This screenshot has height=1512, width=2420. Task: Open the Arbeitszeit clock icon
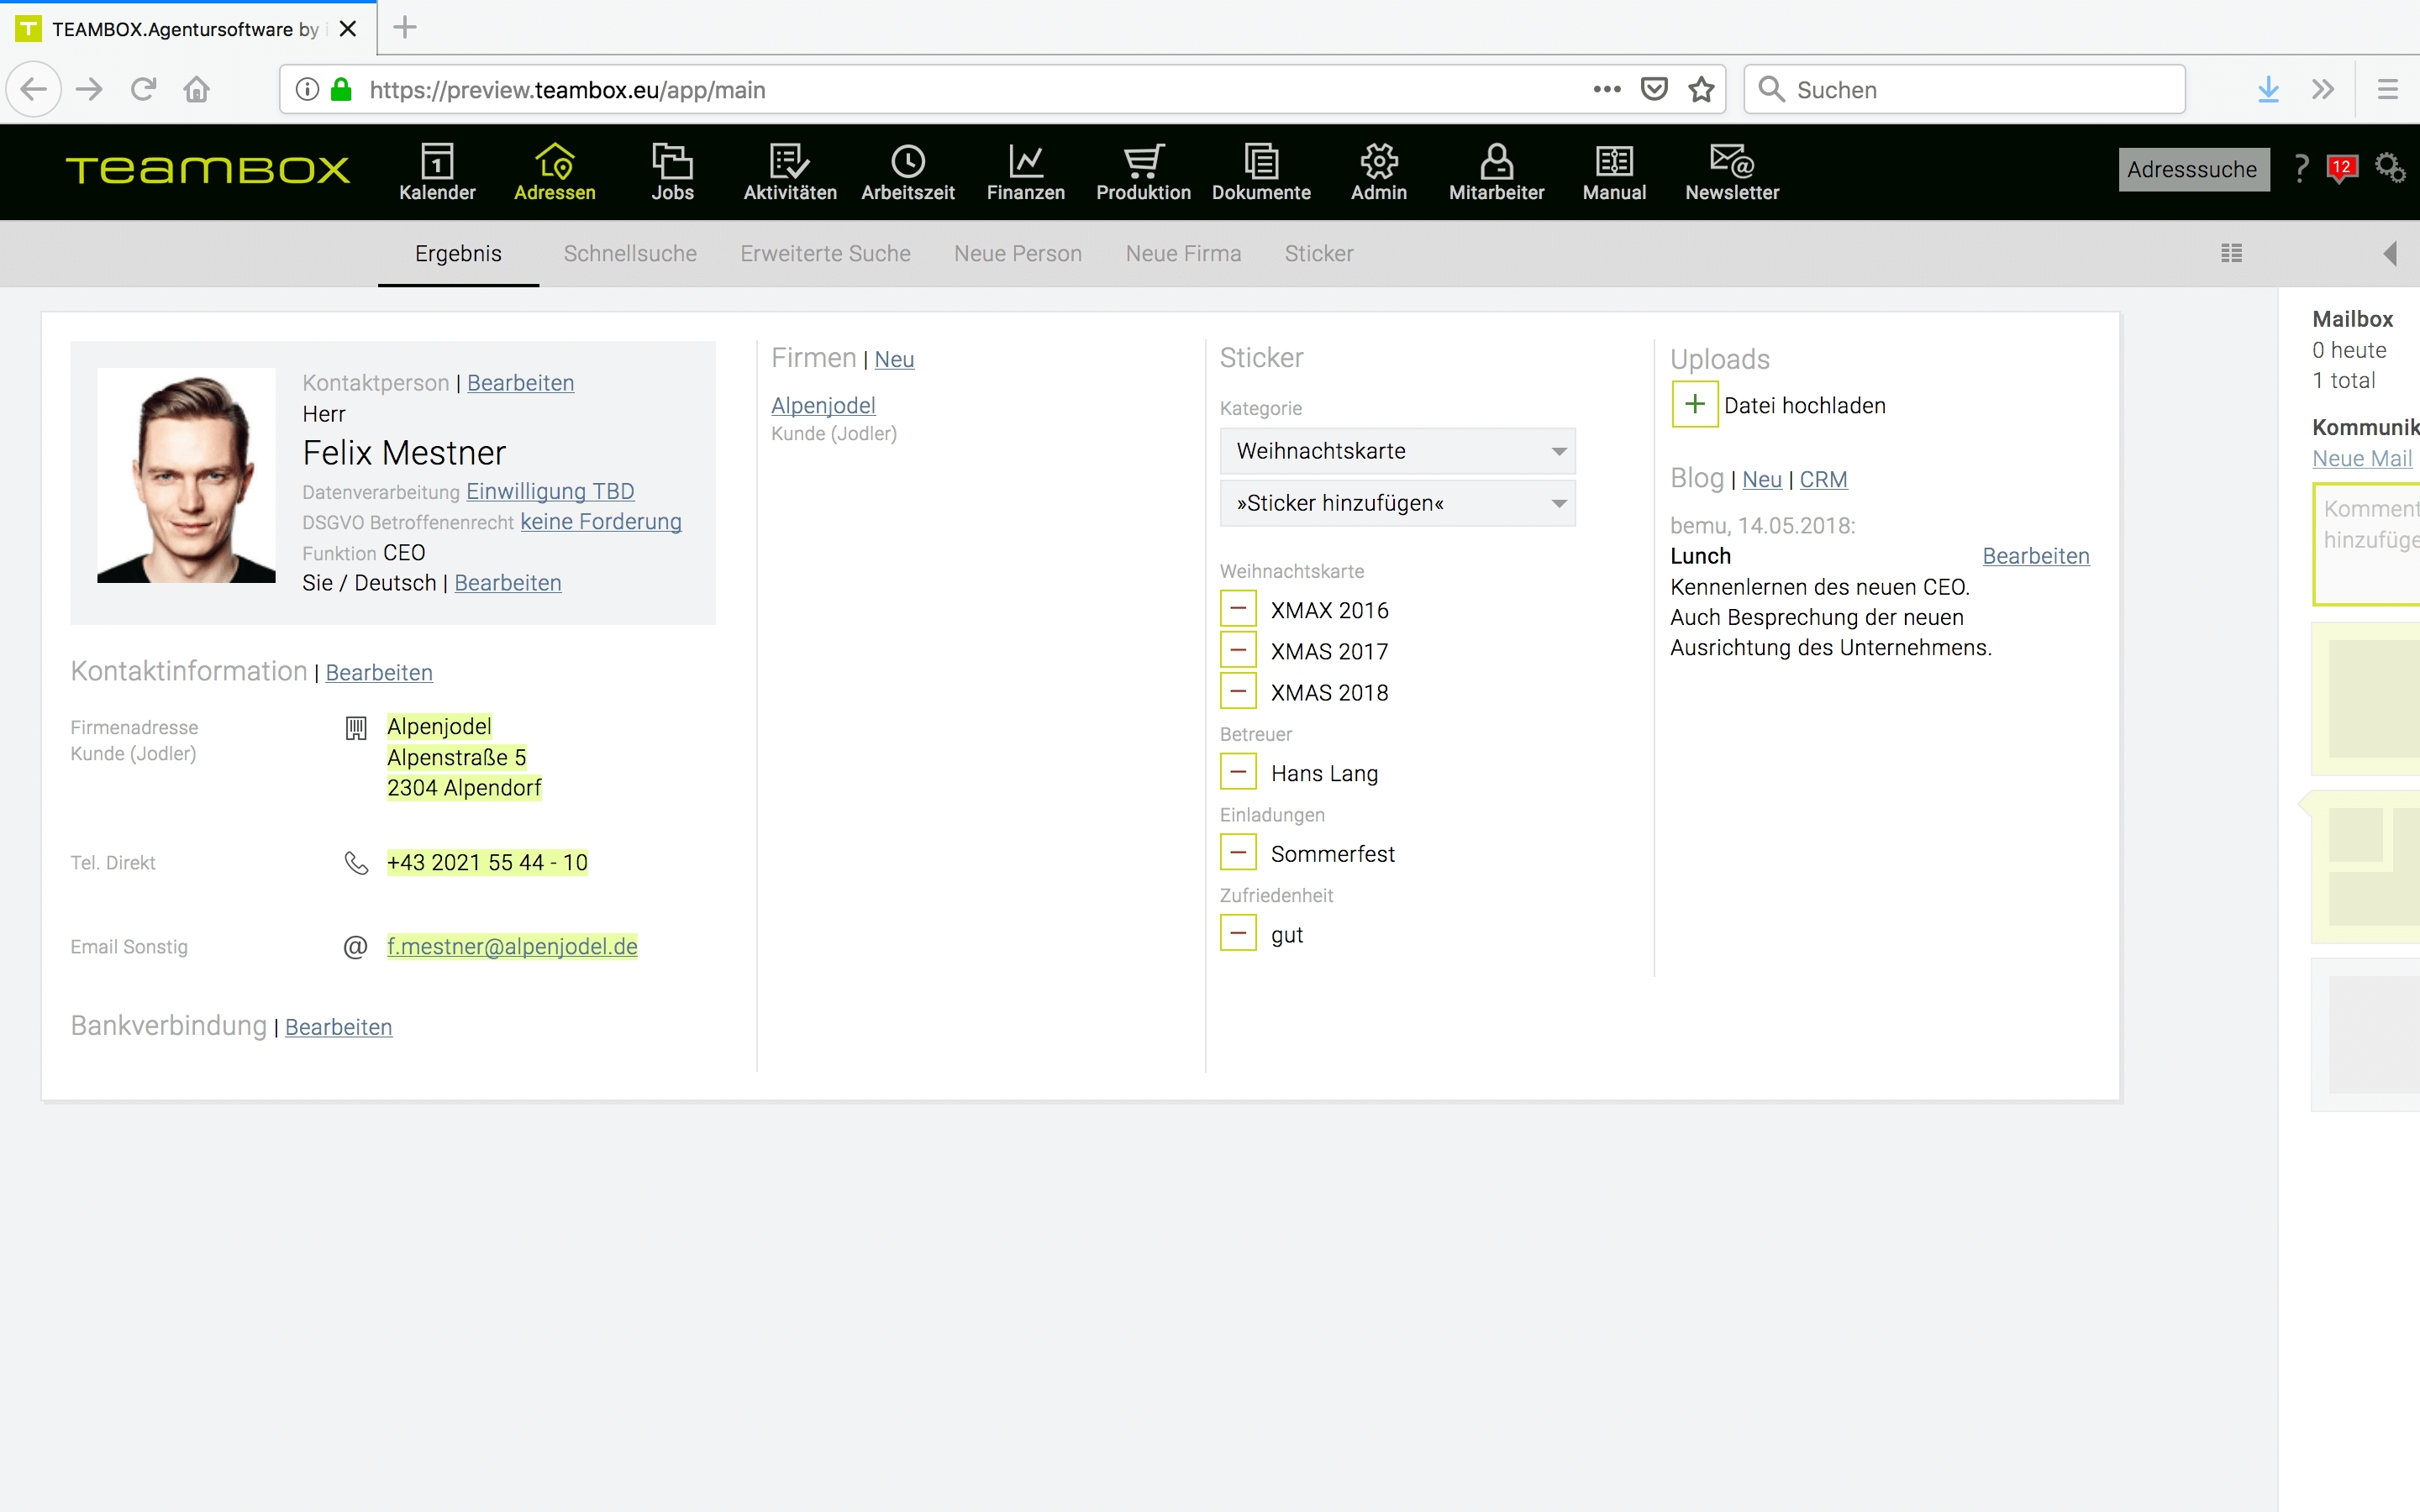pos(907,161)
